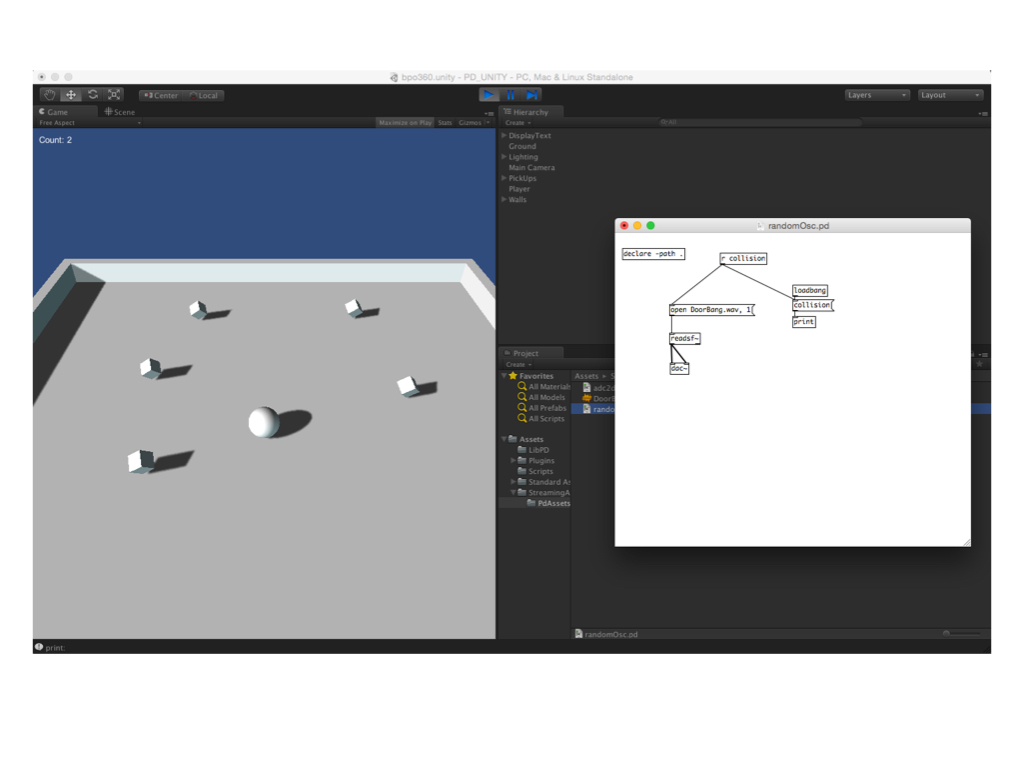
Task: Open the Project tab
Action: point(525,353)
